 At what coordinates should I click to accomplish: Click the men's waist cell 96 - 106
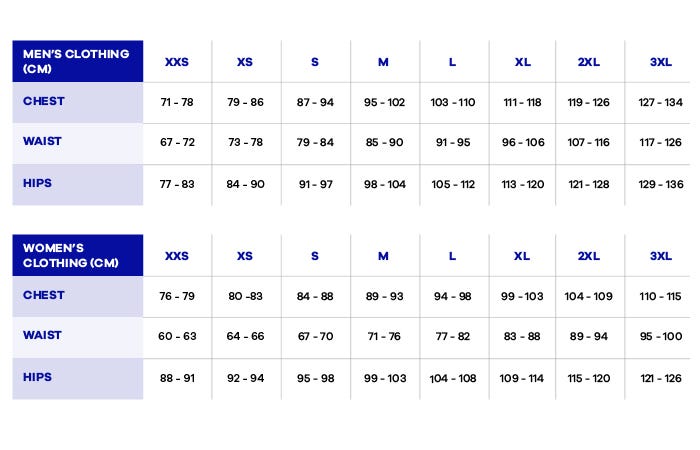523,143
